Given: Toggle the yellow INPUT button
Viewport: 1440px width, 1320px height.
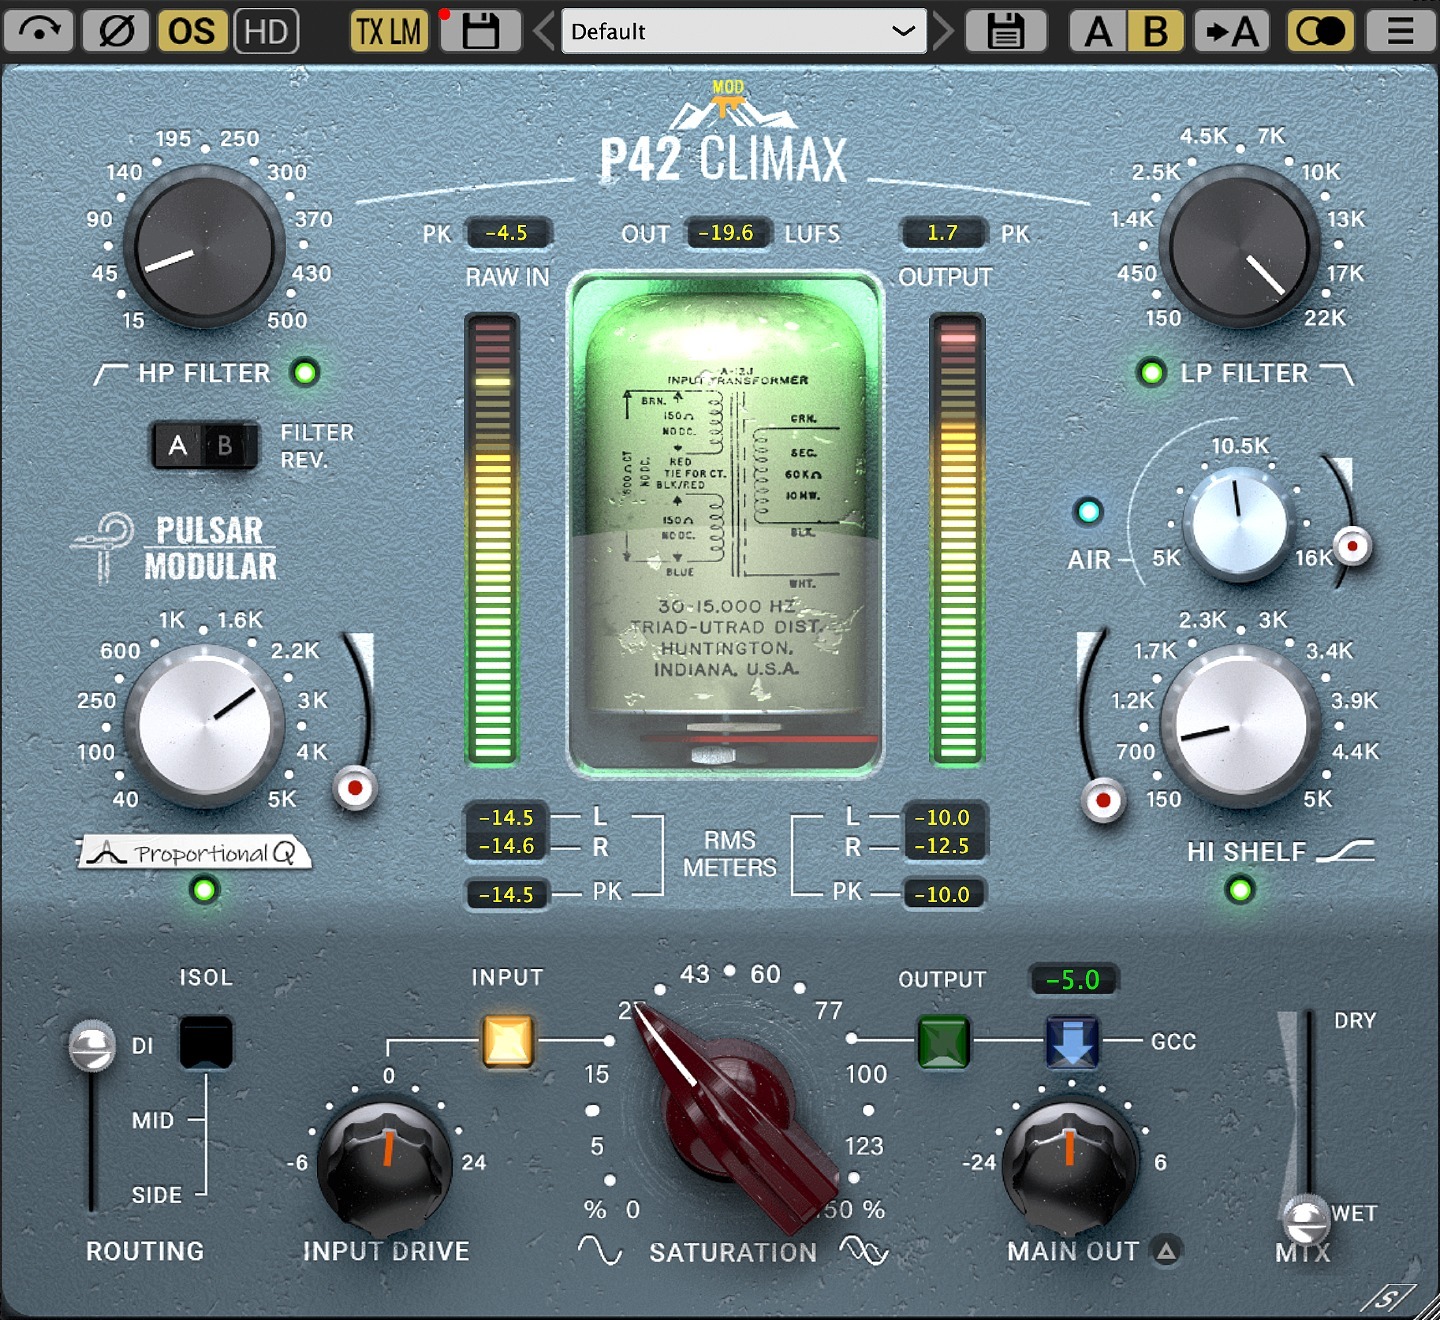Looking at the screenshot, I should click(508, 1041).
